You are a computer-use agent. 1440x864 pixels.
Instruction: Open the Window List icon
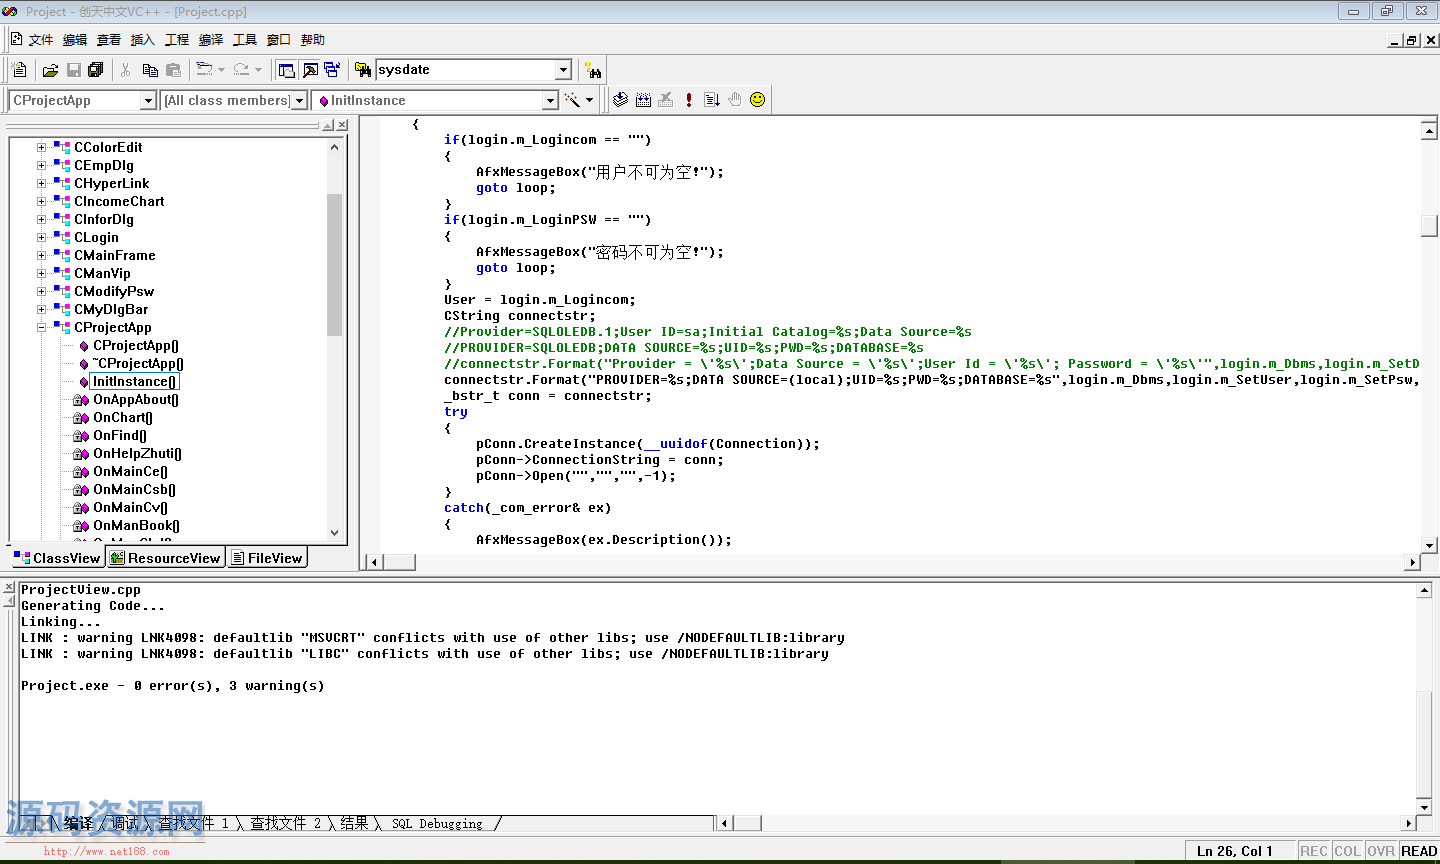coord(332,70)
